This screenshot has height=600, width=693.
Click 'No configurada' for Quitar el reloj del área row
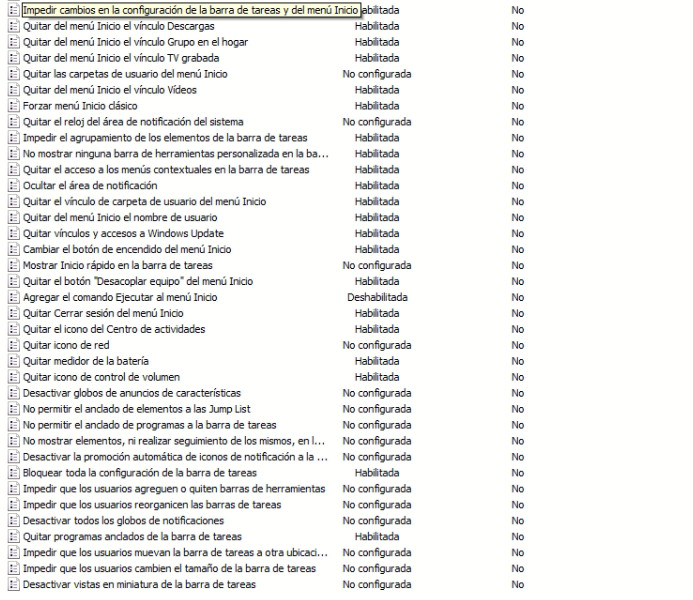pos(377,122)
